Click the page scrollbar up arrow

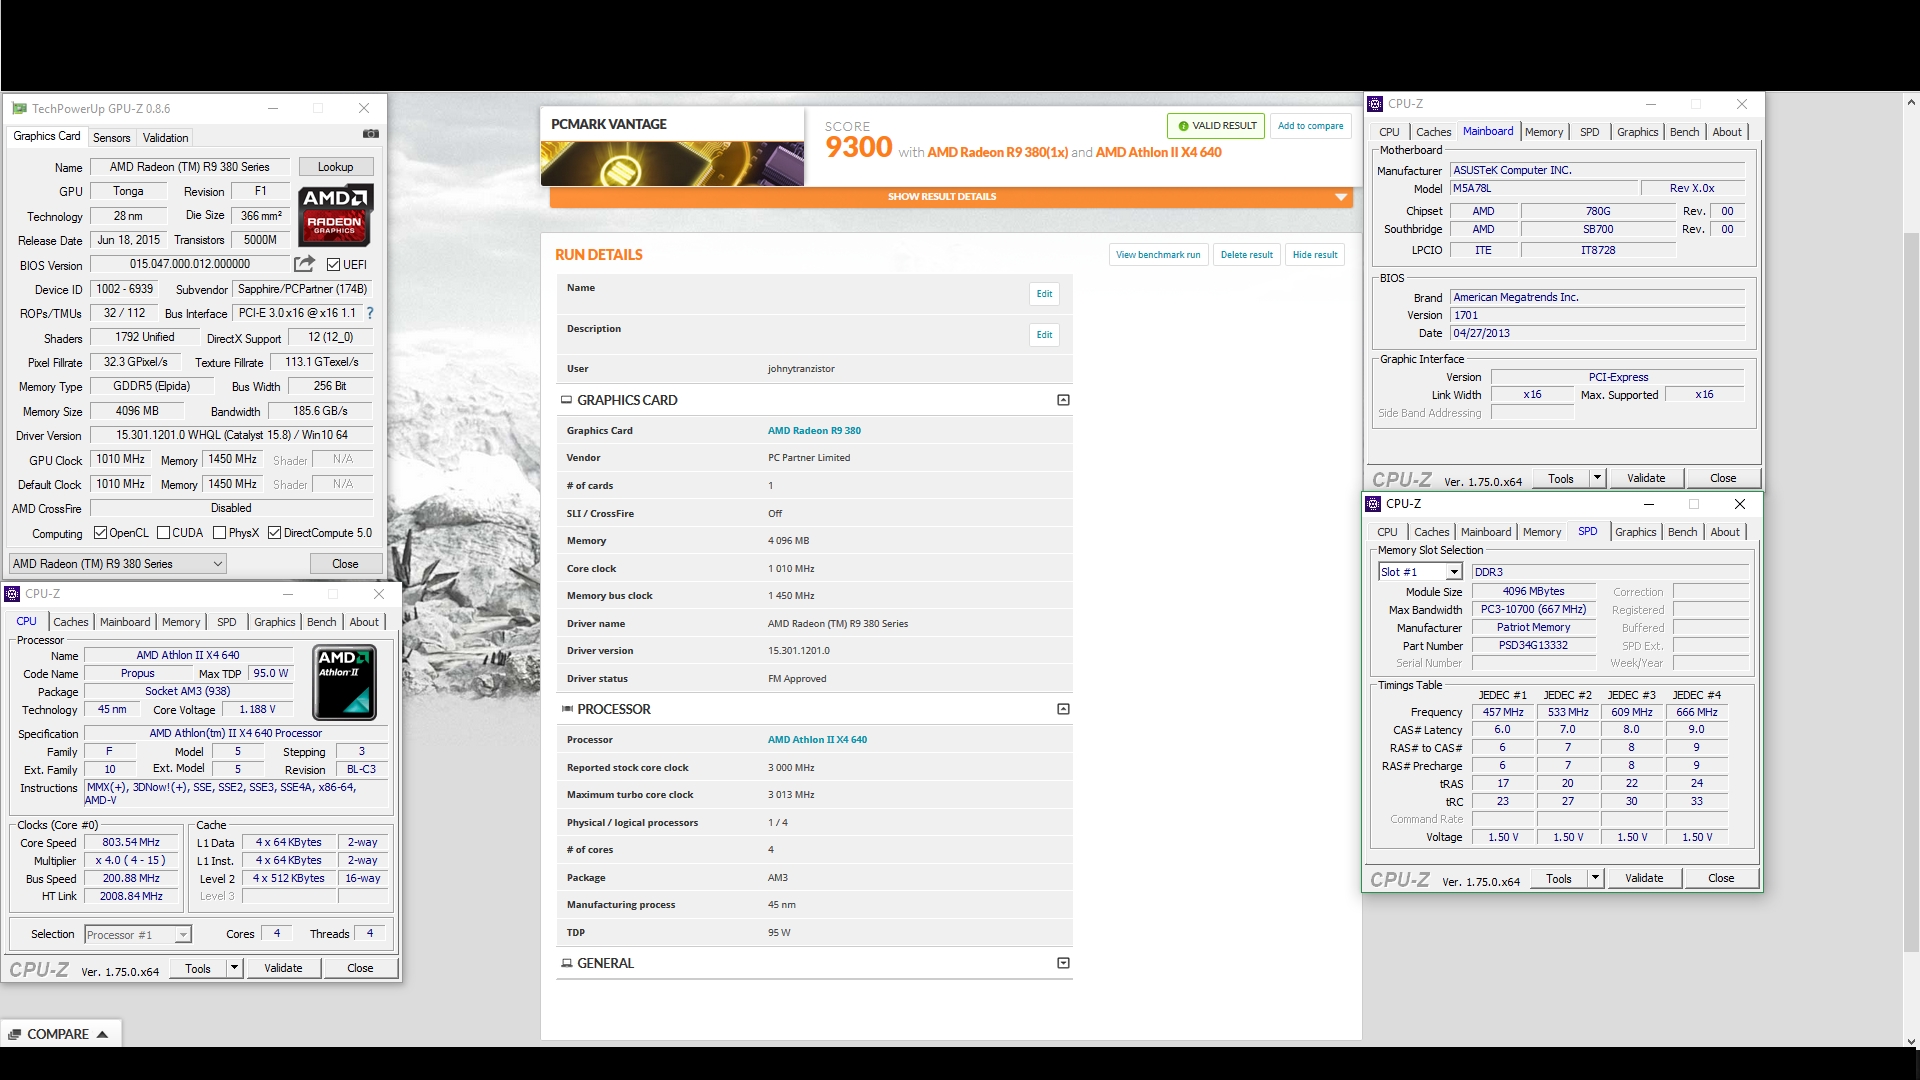pyautogui.click(x=1911, y=102)
